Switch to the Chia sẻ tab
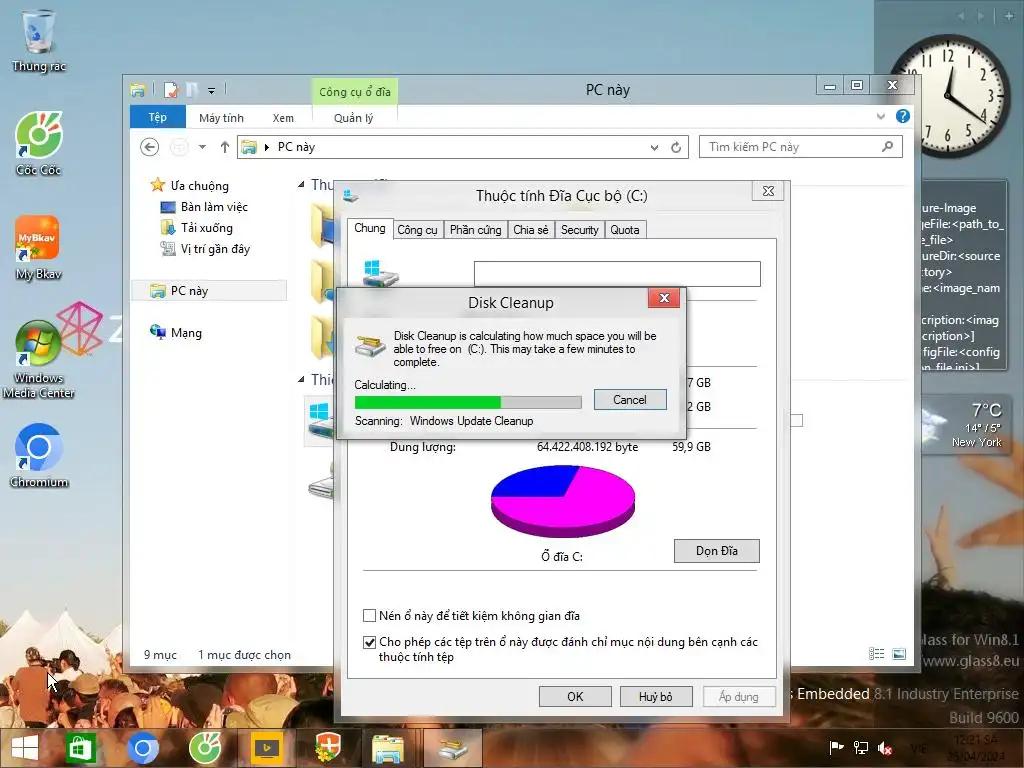Image resolution: width=1024 pixels, height=768 pixels. pos(530,230)
